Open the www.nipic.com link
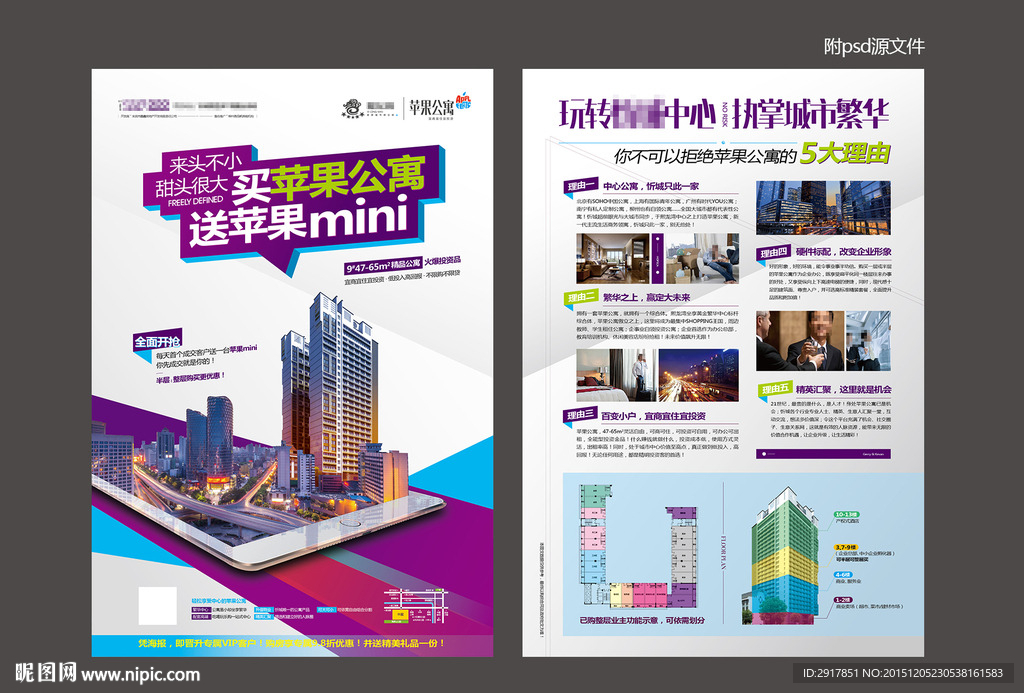 (x=140, y=675)
